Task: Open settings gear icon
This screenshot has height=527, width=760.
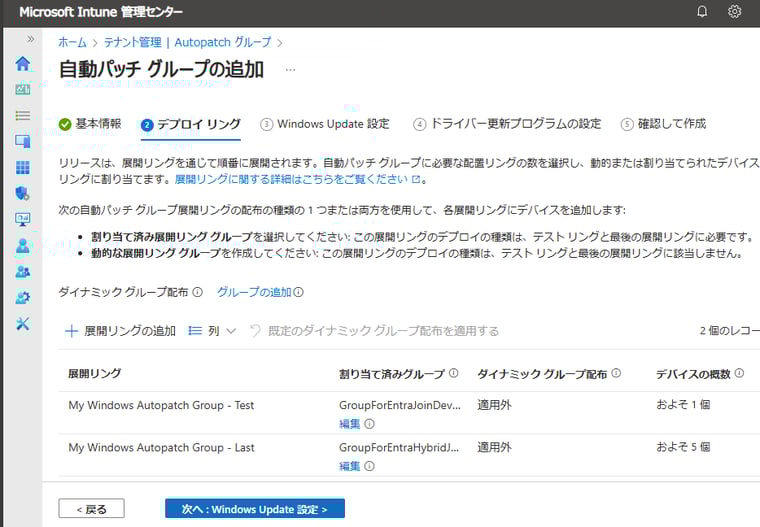Action: 735,11
